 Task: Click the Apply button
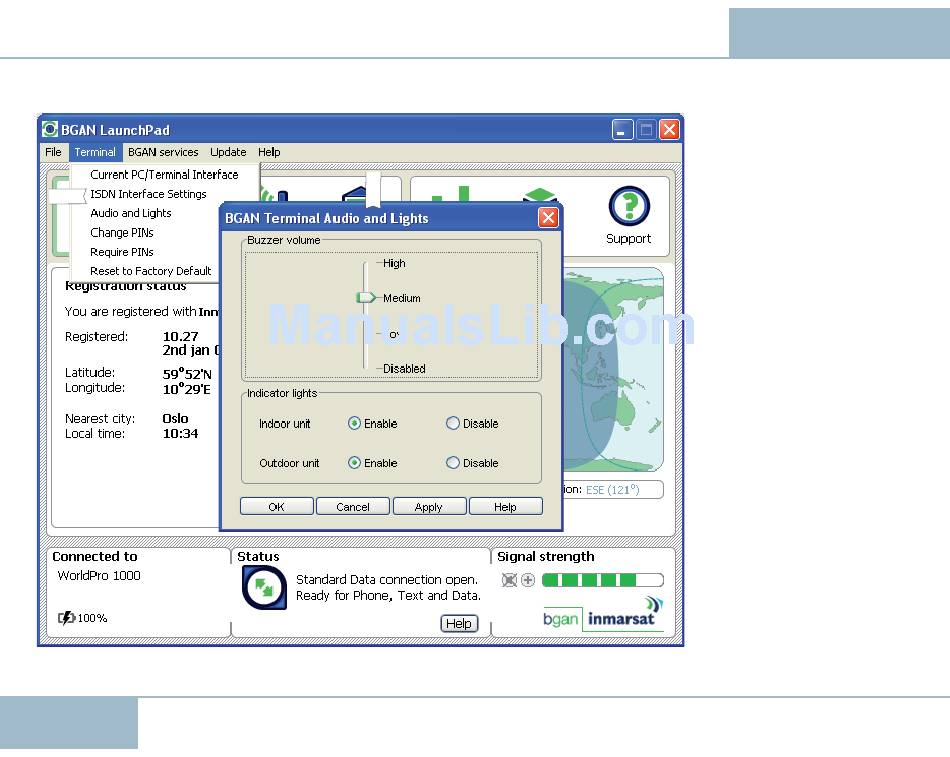[429, 507]
